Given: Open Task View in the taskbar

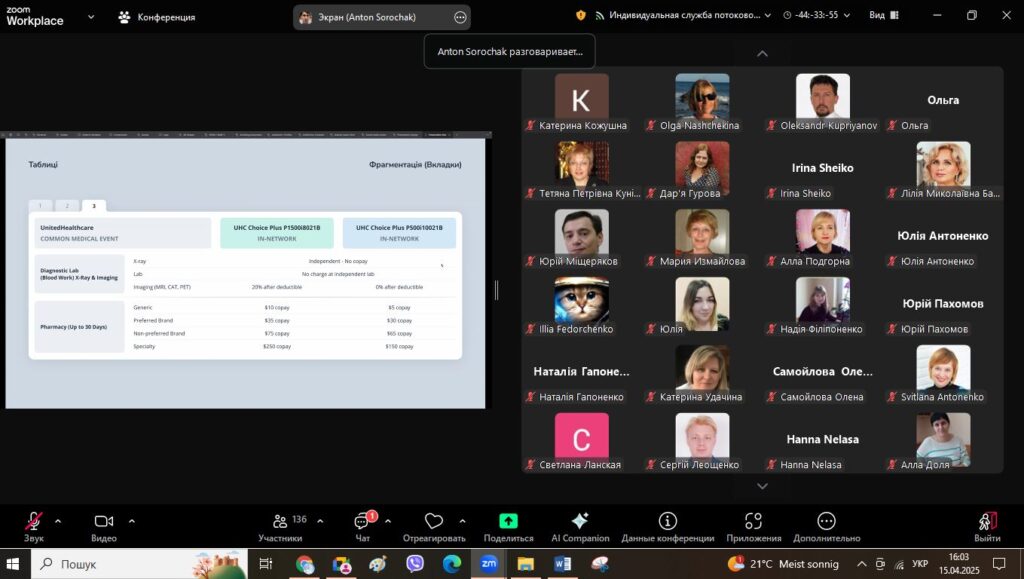Looking at the screenshot, I should (266, 563).
